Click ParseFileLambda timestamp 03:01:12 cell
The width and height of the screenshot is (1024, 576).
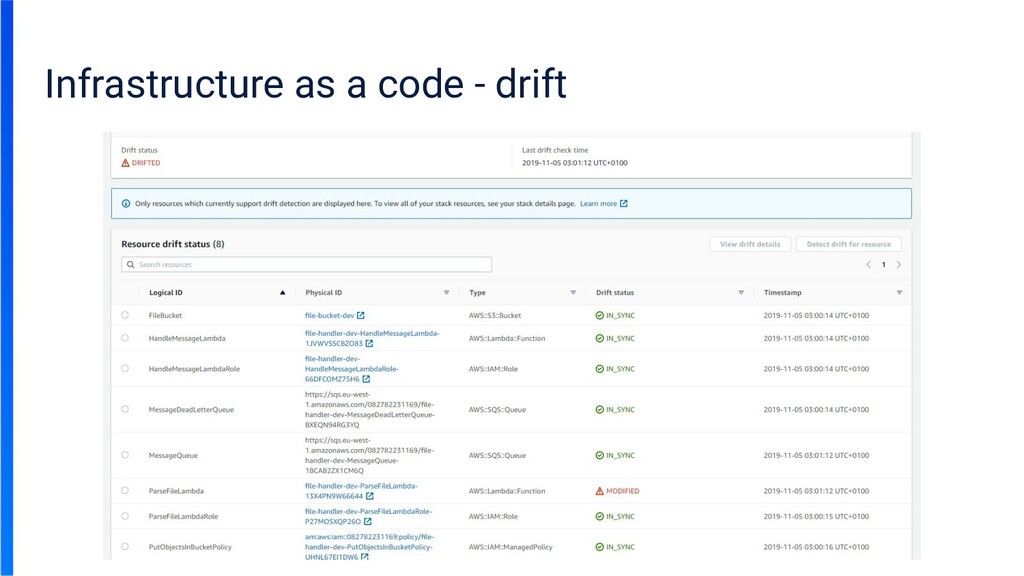(x=816, y=490)
